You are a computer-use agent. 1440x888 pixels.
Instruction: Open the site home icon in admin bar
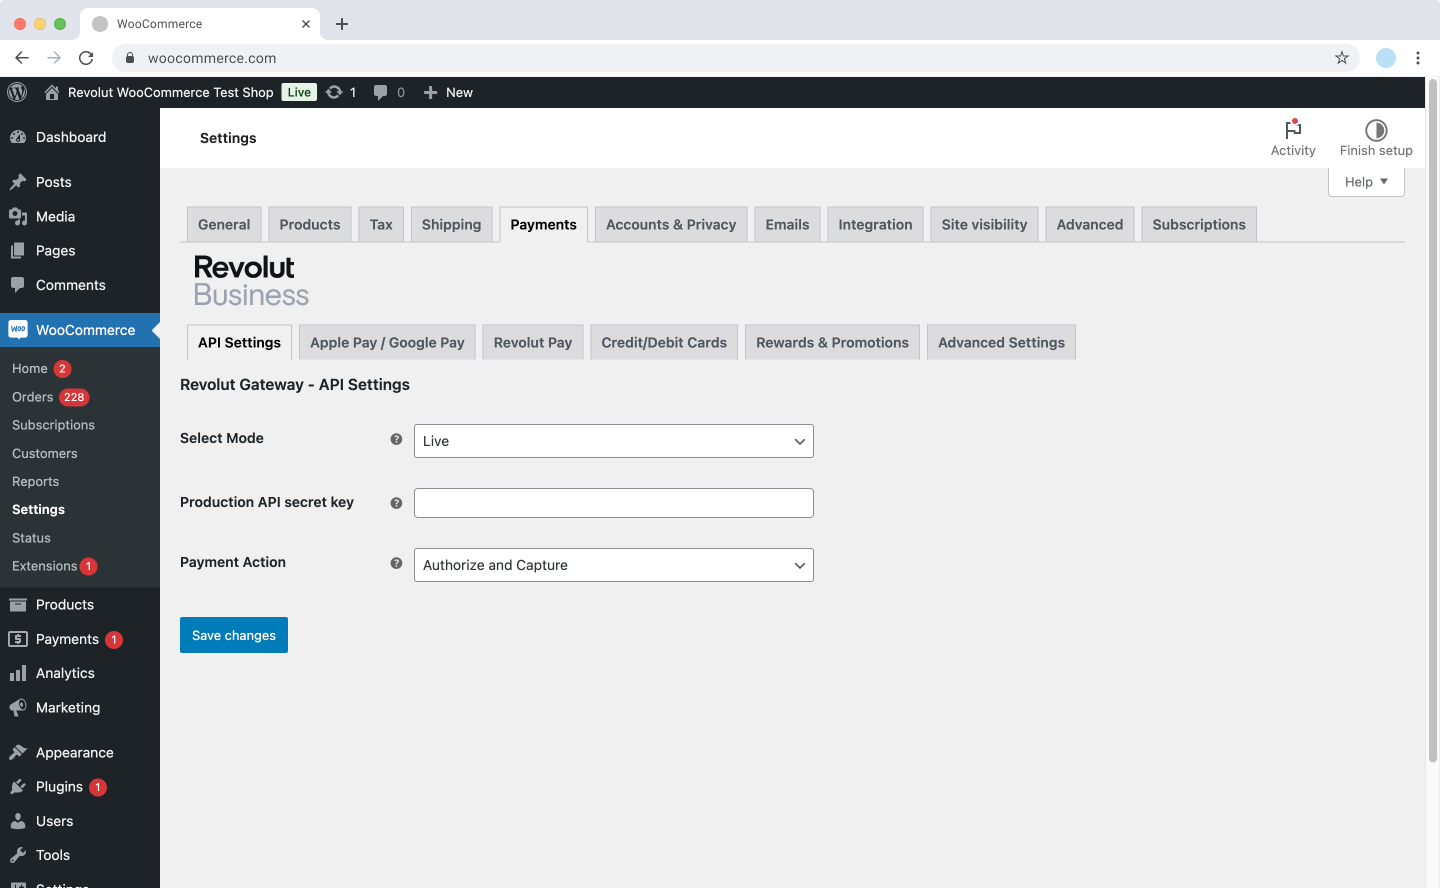click(x=52, y=92)
